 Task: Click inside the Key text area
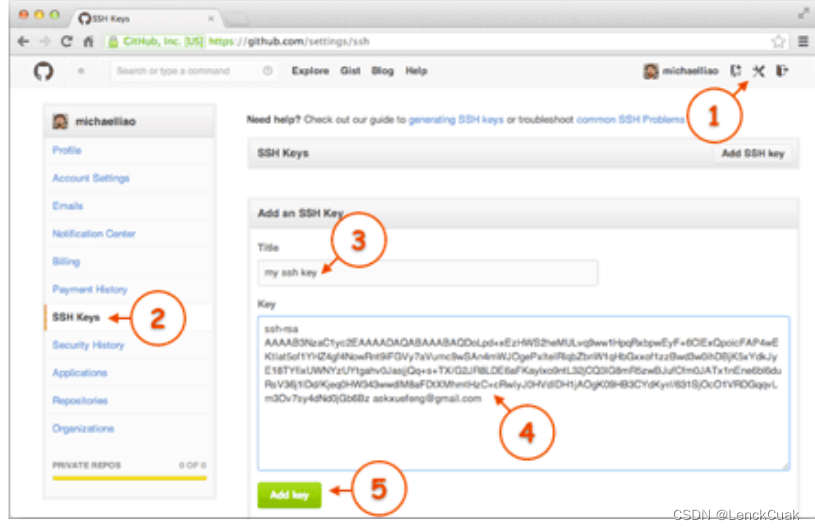point(524,393)
